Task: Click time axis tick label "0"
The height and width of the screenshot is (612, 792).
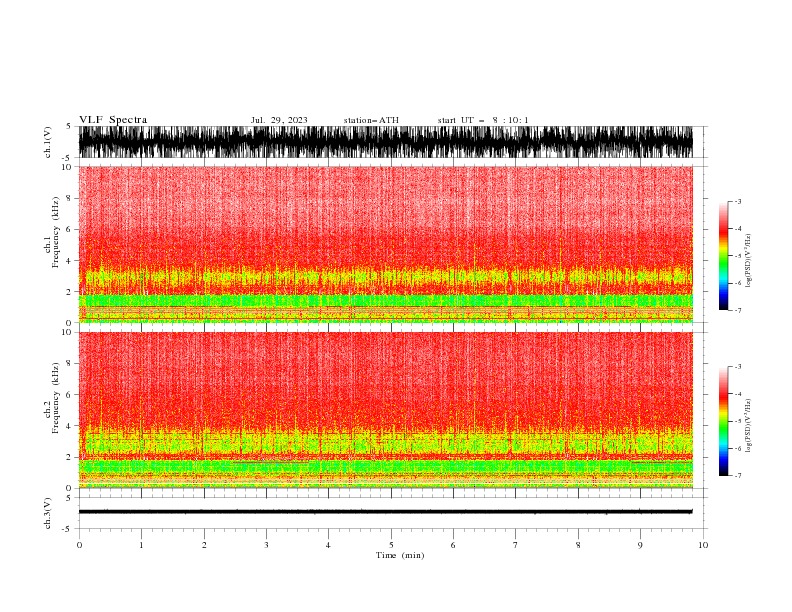Action: tap(79, 545)
